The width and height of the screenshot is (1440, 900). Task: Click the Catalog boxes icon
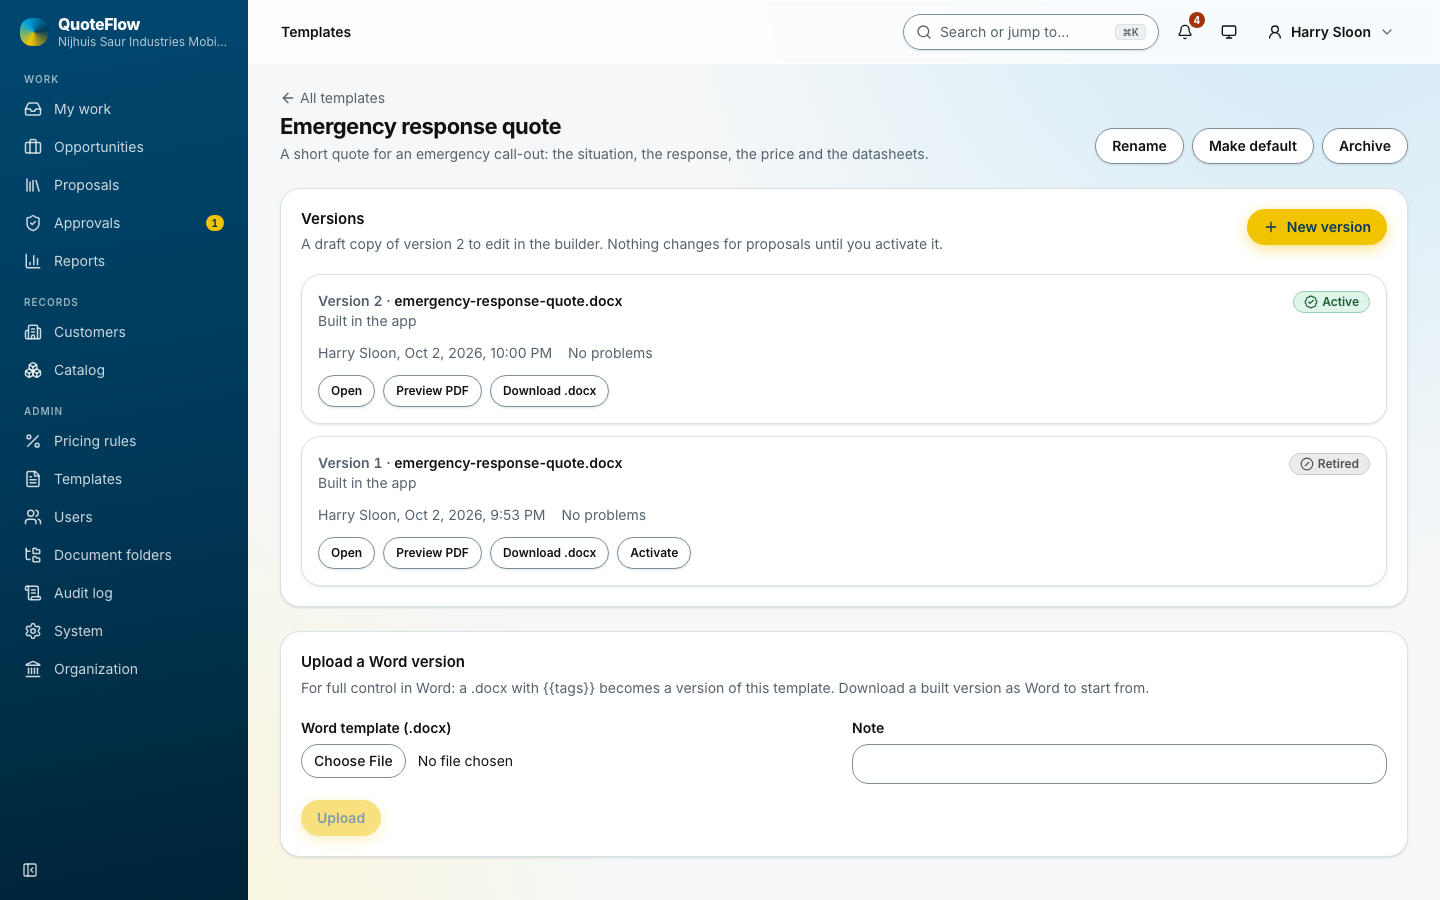click(33, 370)
